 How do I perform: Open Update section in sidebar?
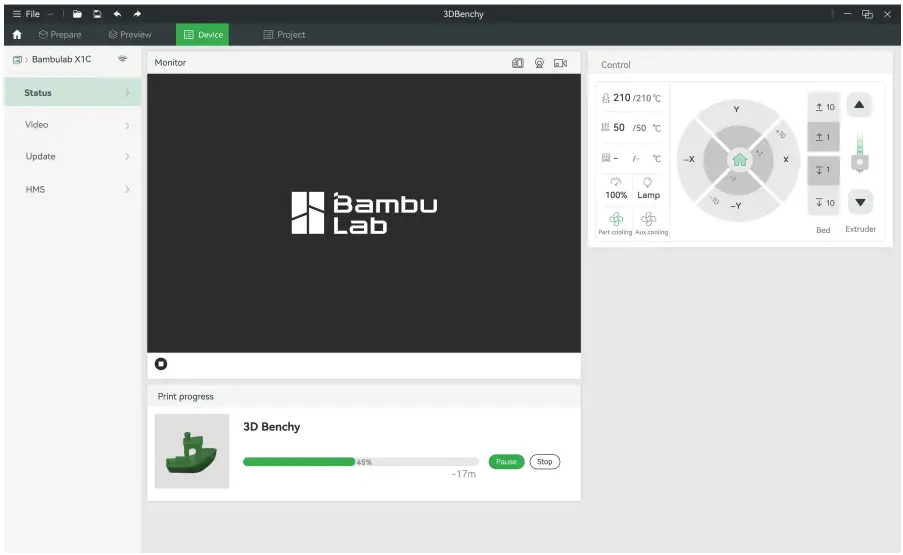point(73,157)
